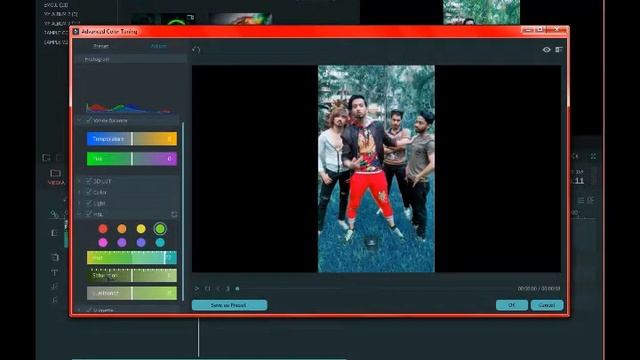Click the Cancel button
This screenshot has width=640, height=360.
[x=547, y=305]
